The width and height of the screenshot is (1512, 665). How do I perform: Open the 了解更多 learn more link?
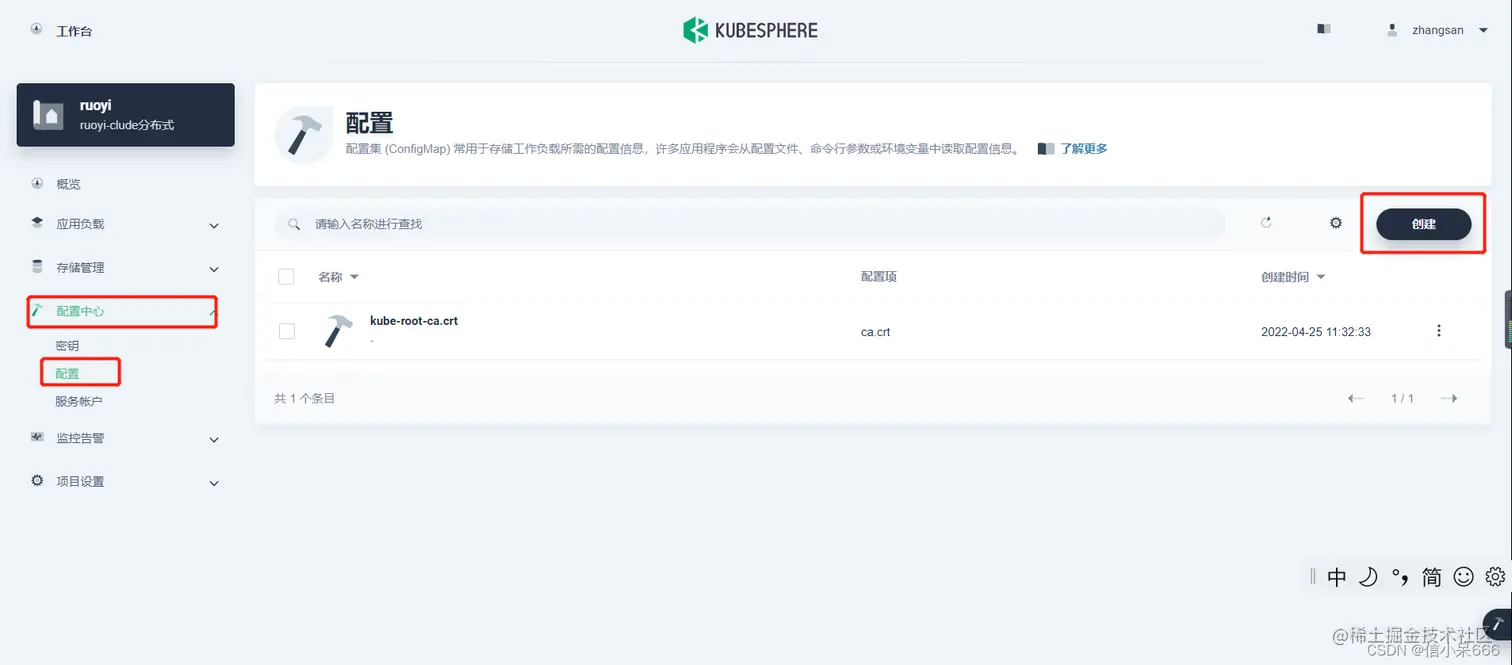[x=1084, y=149]
